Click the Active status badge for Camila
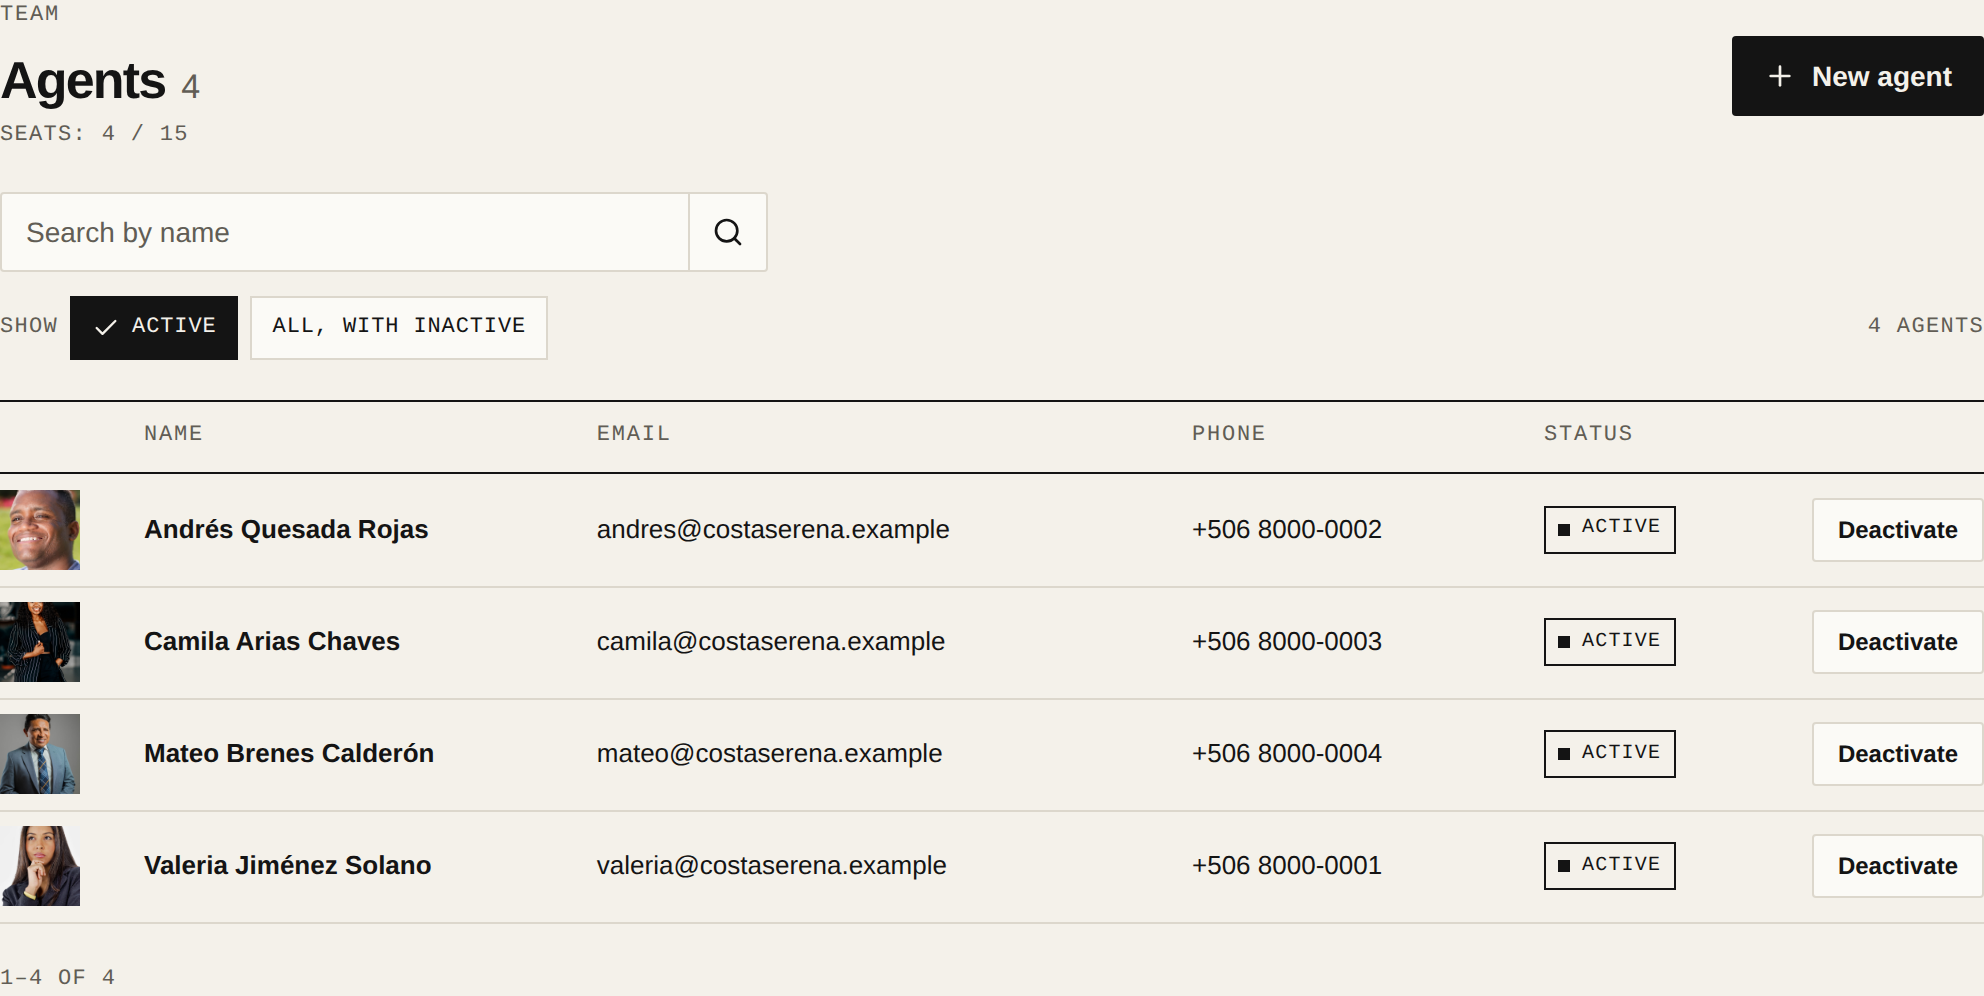 1610,641
